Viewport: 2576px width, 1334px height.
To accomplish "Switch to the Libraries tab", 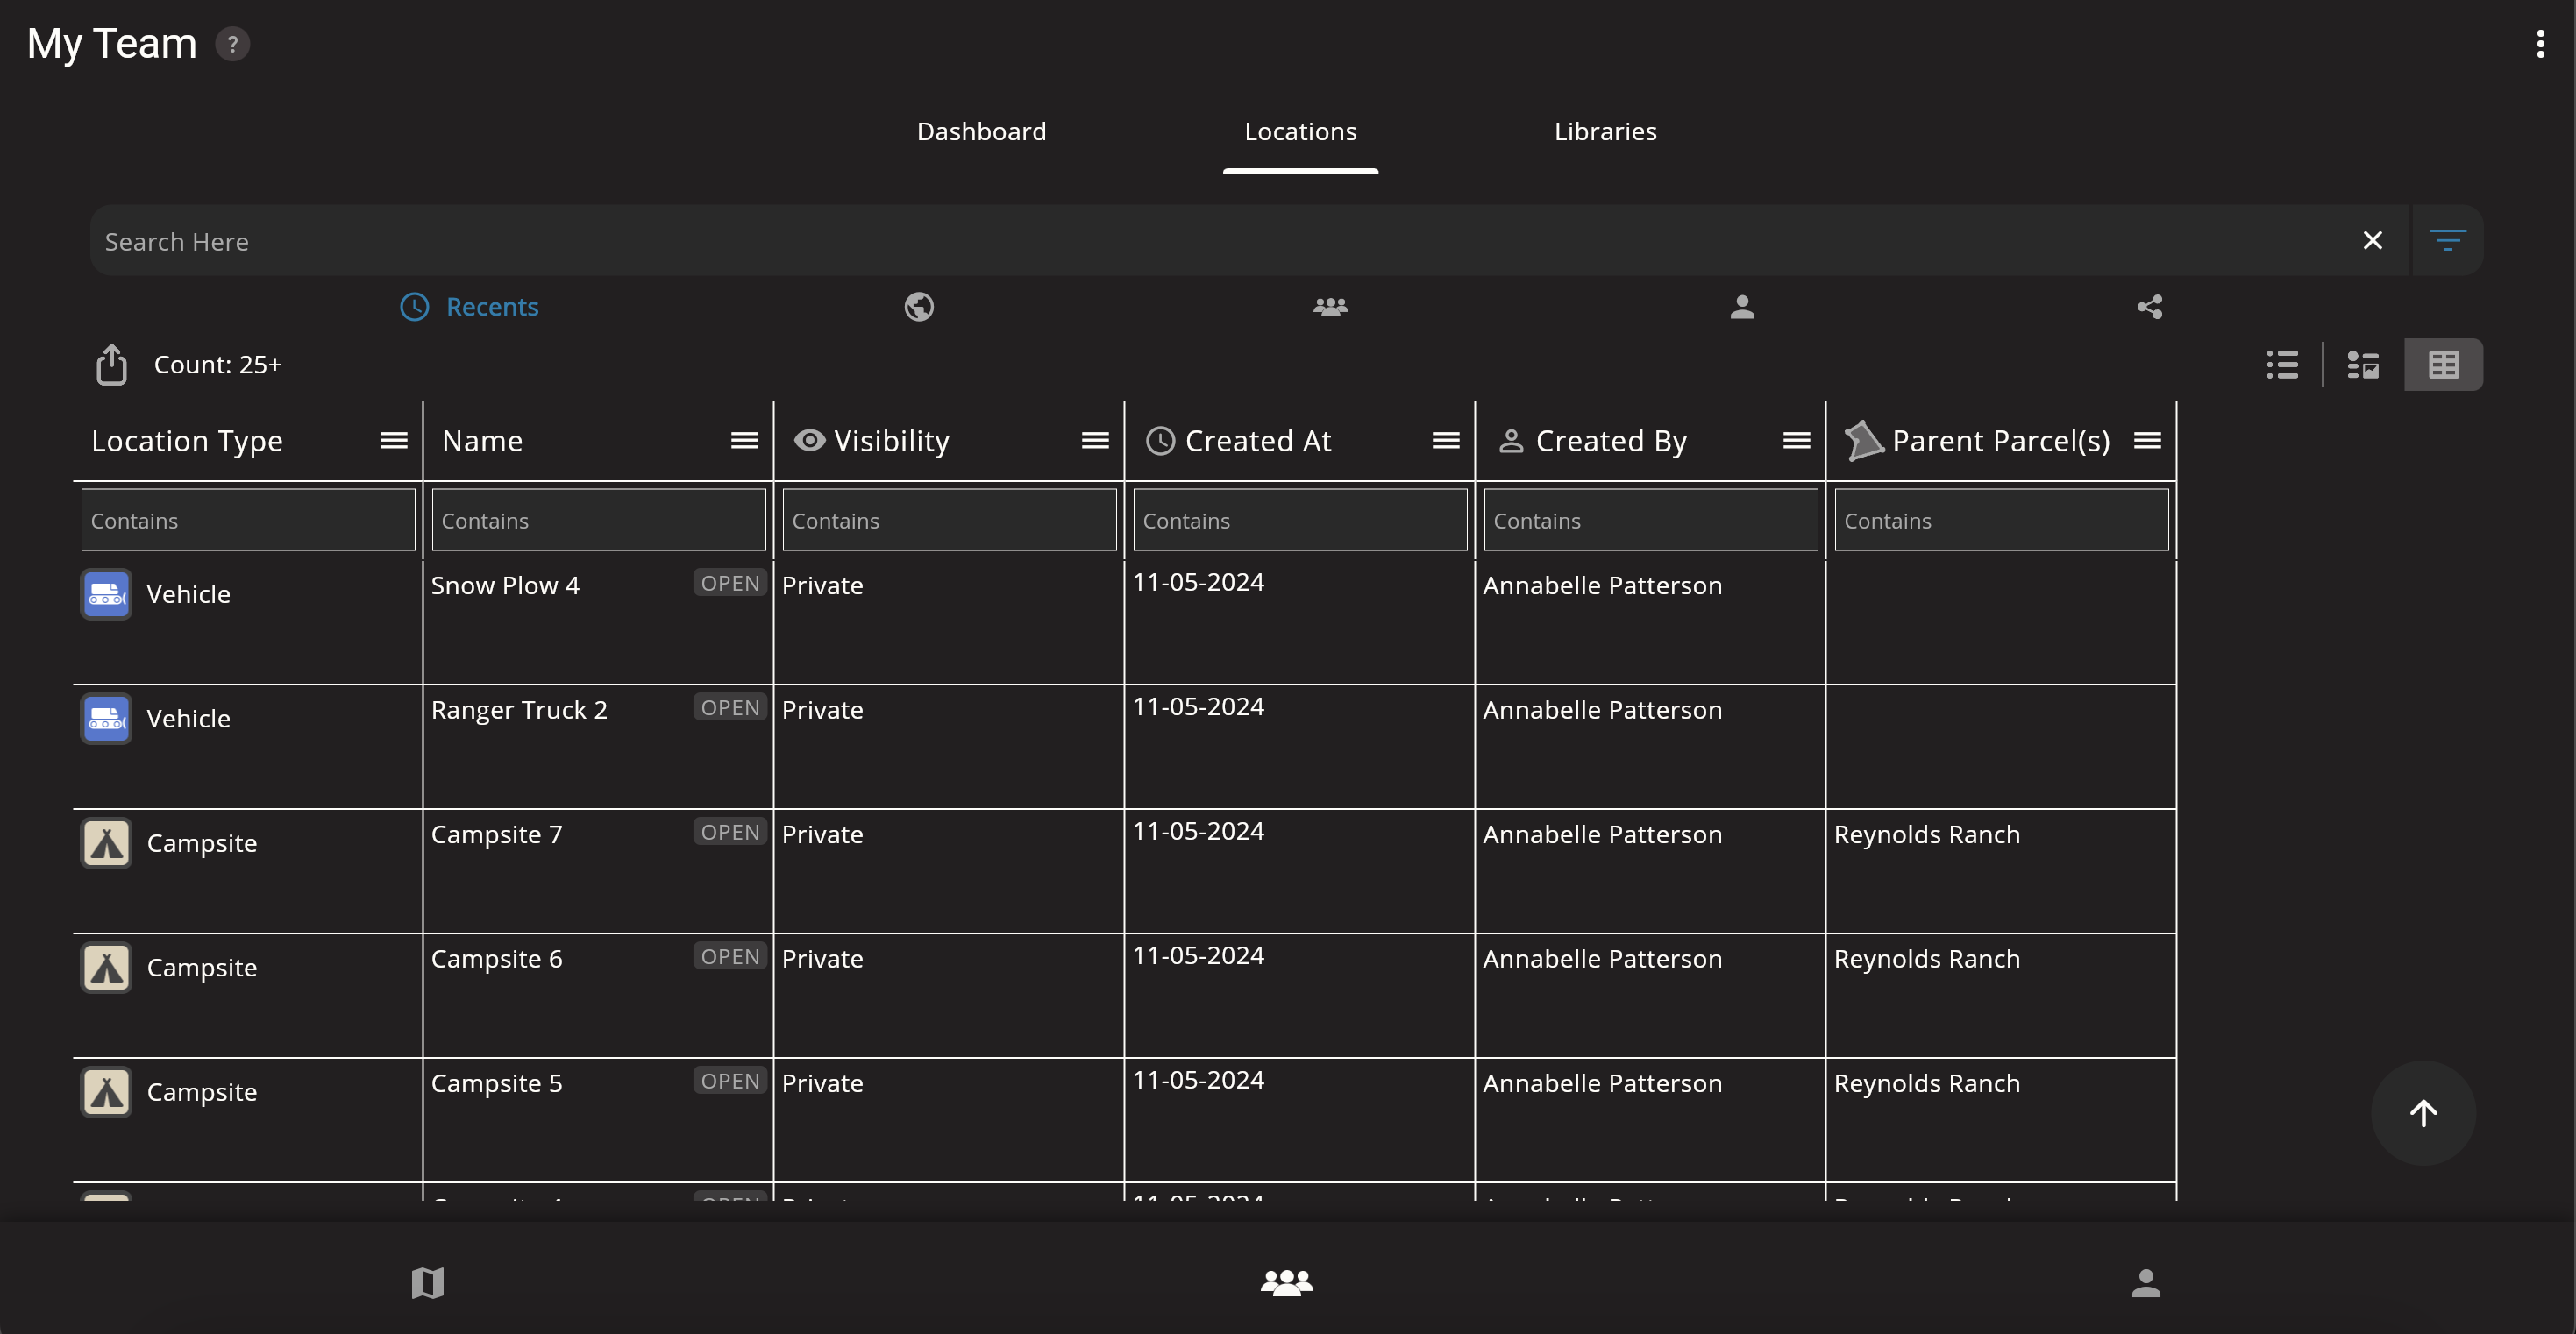I will coord(1604,131).
